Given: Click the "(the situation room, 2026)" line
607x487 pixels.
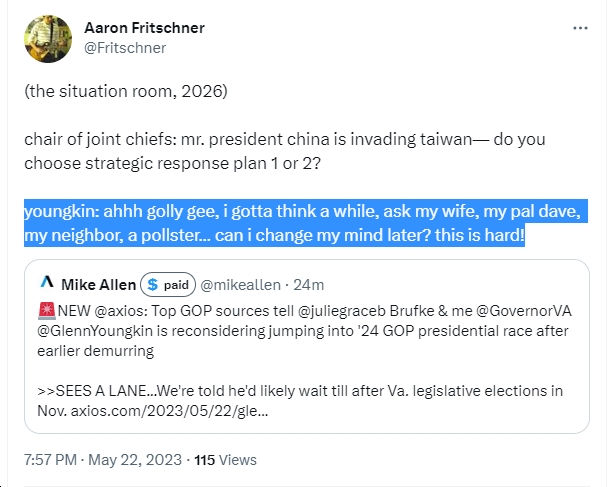Looking at the screenshot, I should click(126, 91).
